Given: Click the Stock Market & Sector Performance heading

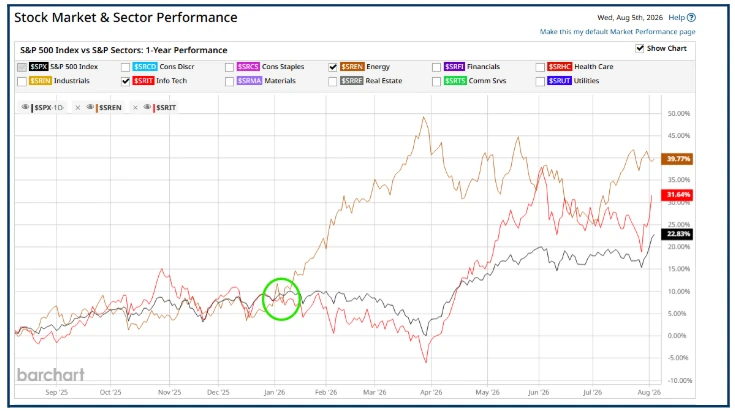Looking at the screenshot, I should 126,17.
